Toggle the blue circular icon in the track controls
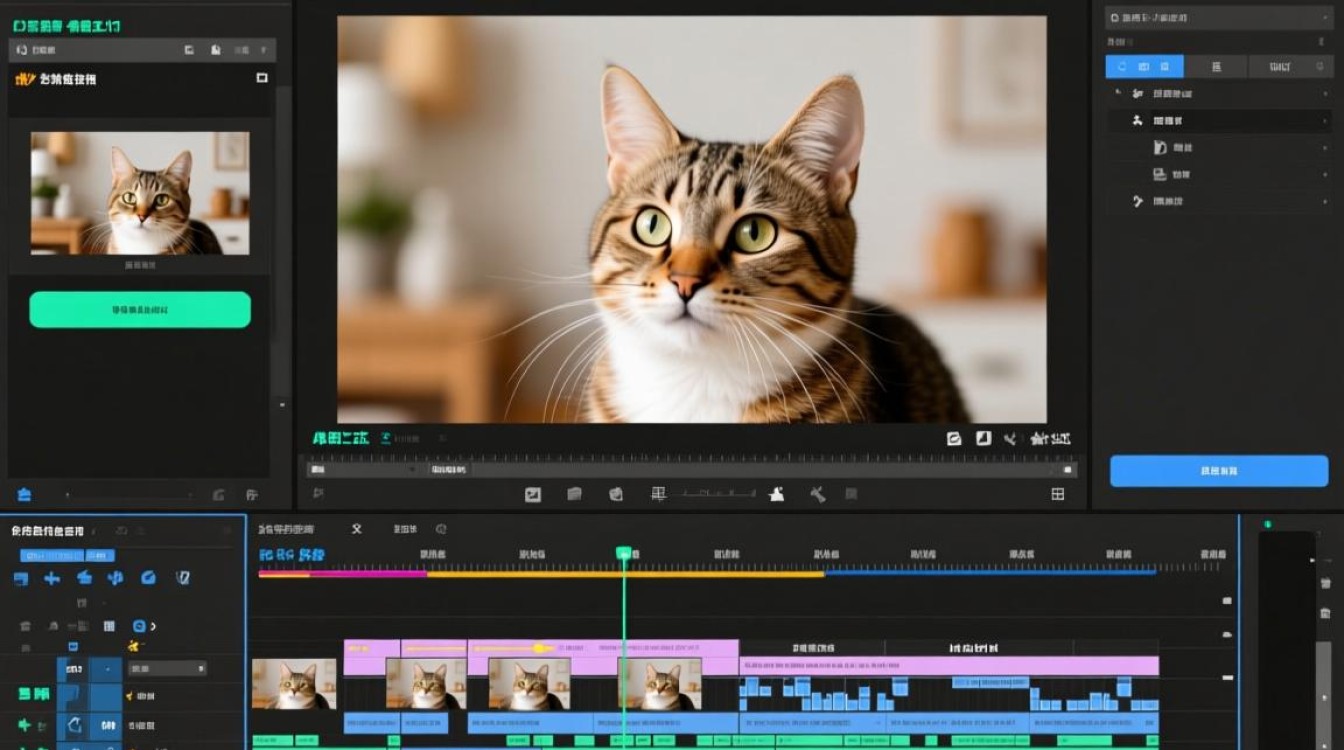 [139, 626]
